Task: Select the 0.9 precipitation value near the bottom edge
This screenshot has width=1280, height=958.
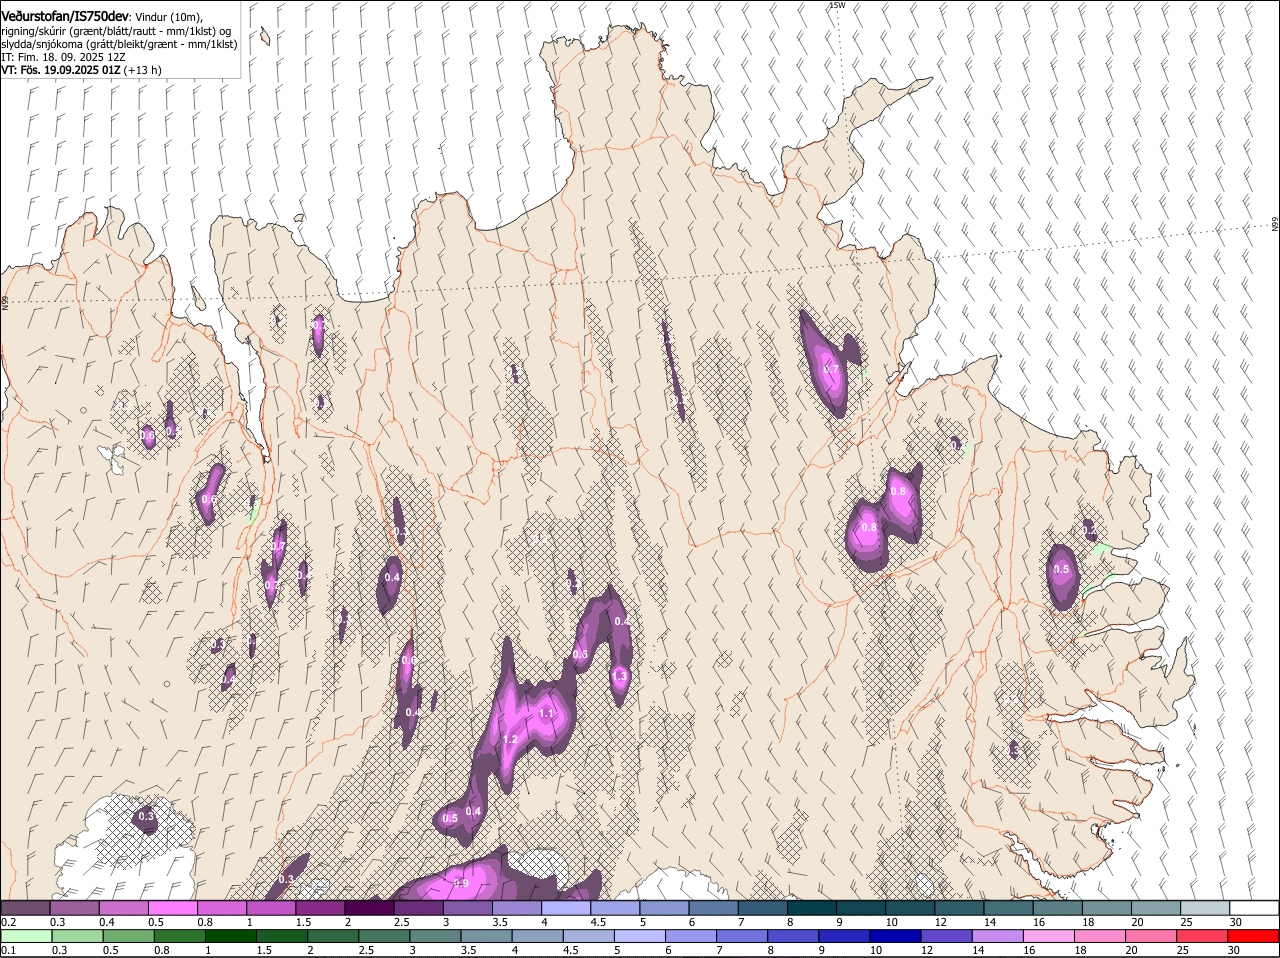Action: (x=461, y=883)
